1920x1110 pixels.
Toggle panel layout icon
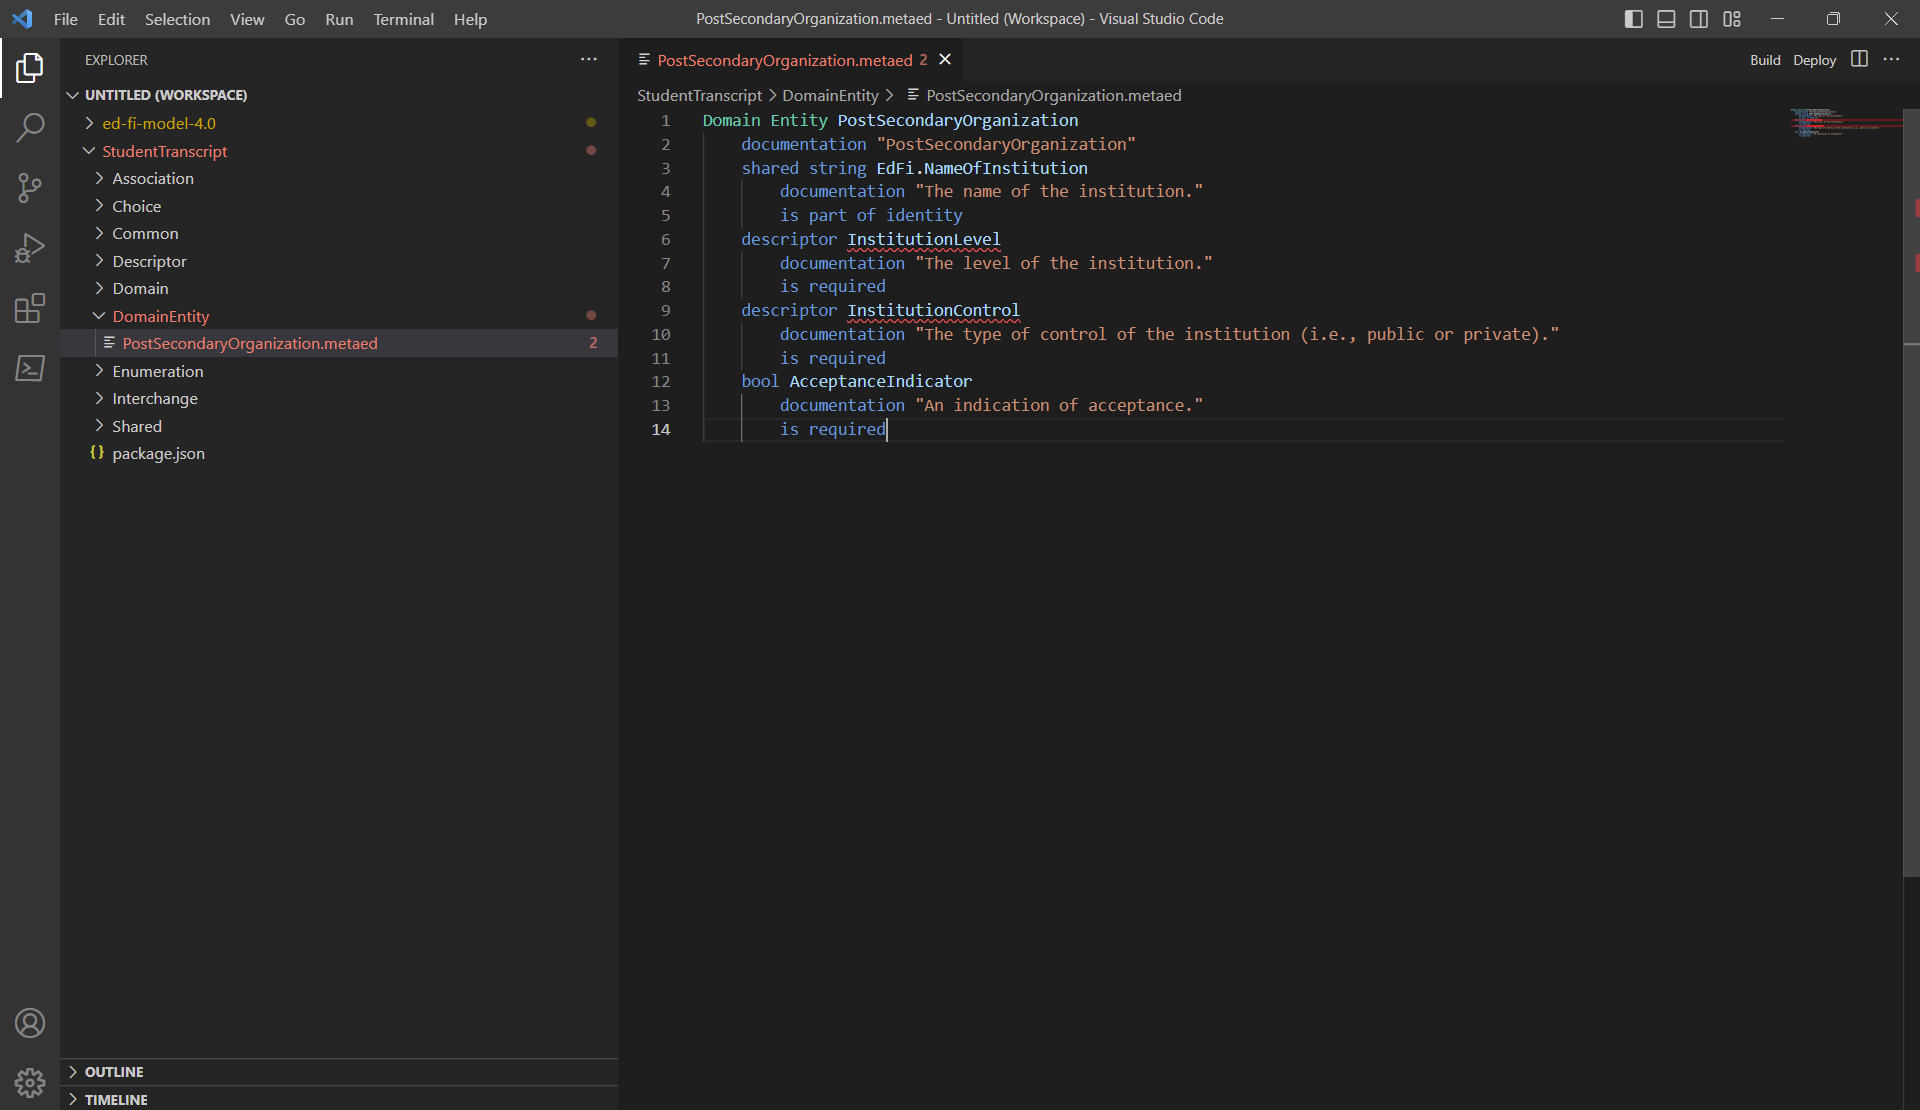point(1666,19)
